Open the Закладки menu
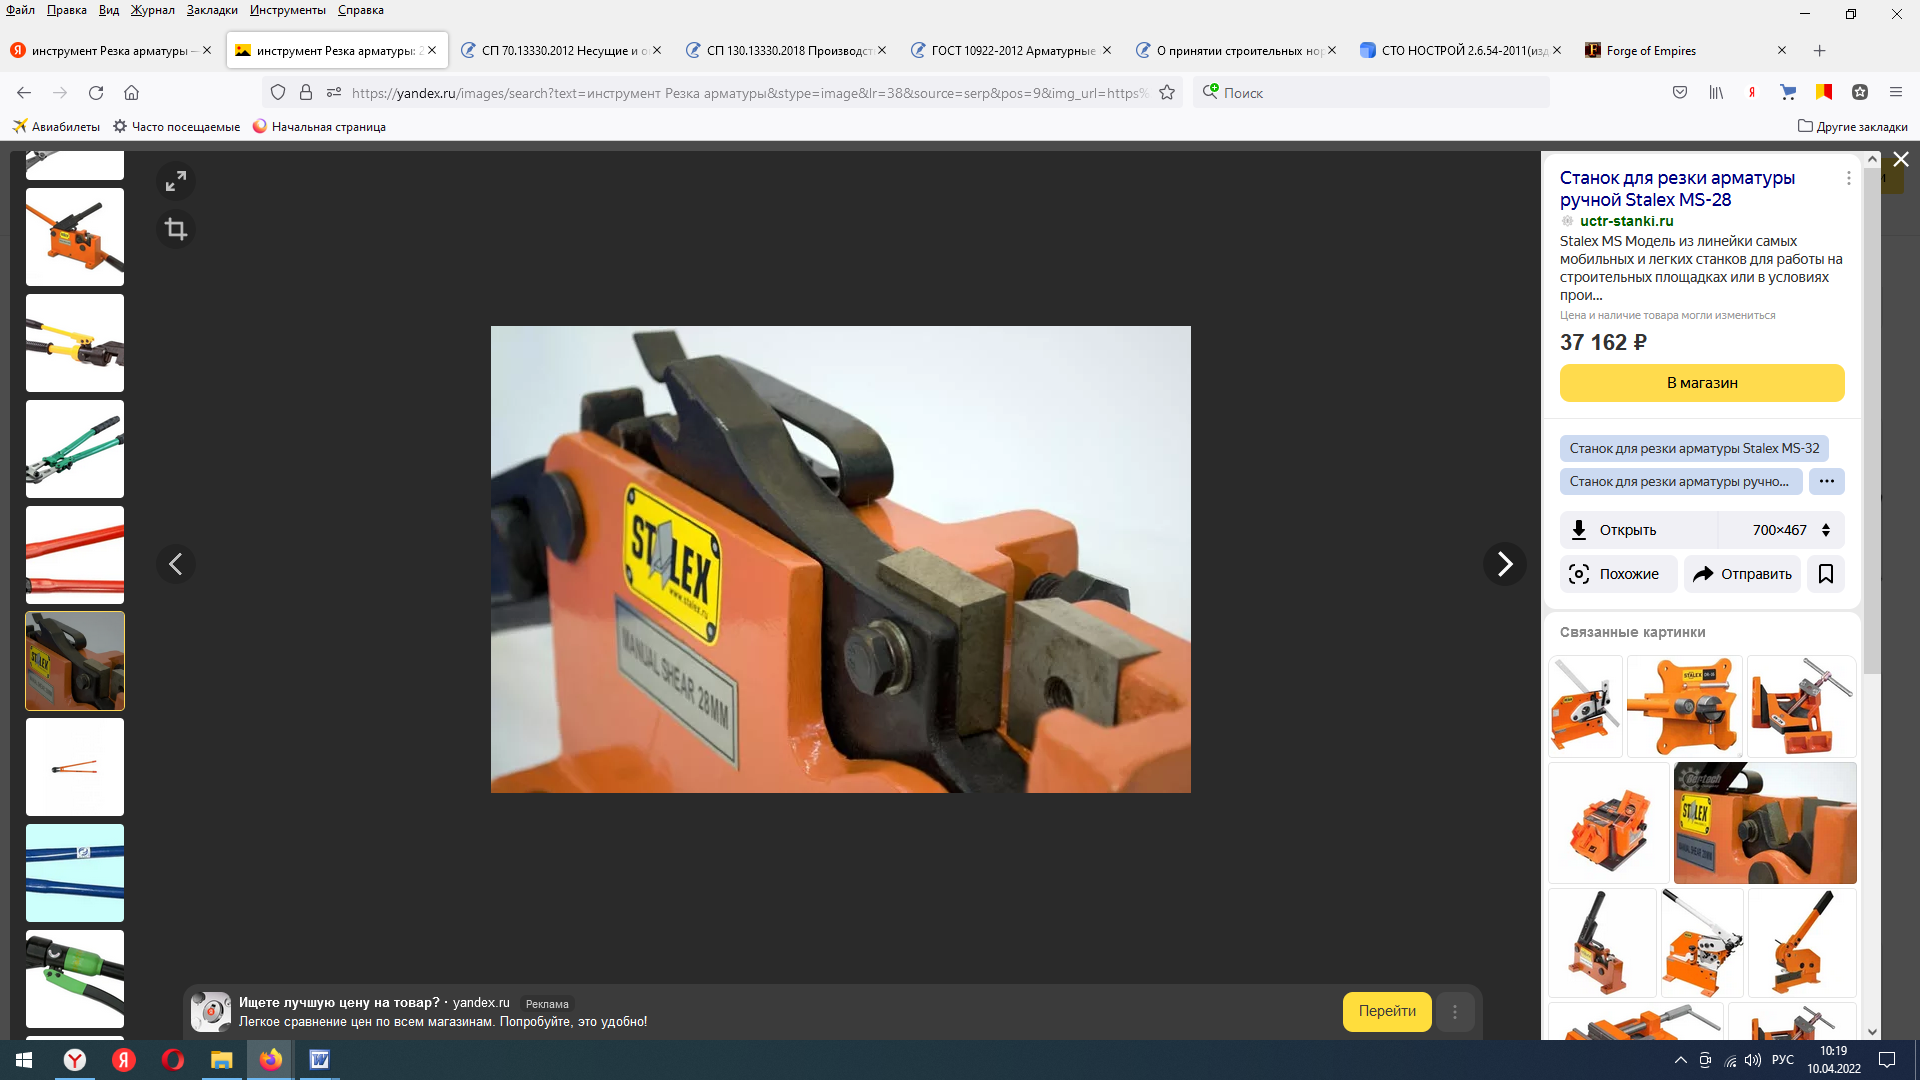This screenshot has height=1080, width=1920. 212,10
